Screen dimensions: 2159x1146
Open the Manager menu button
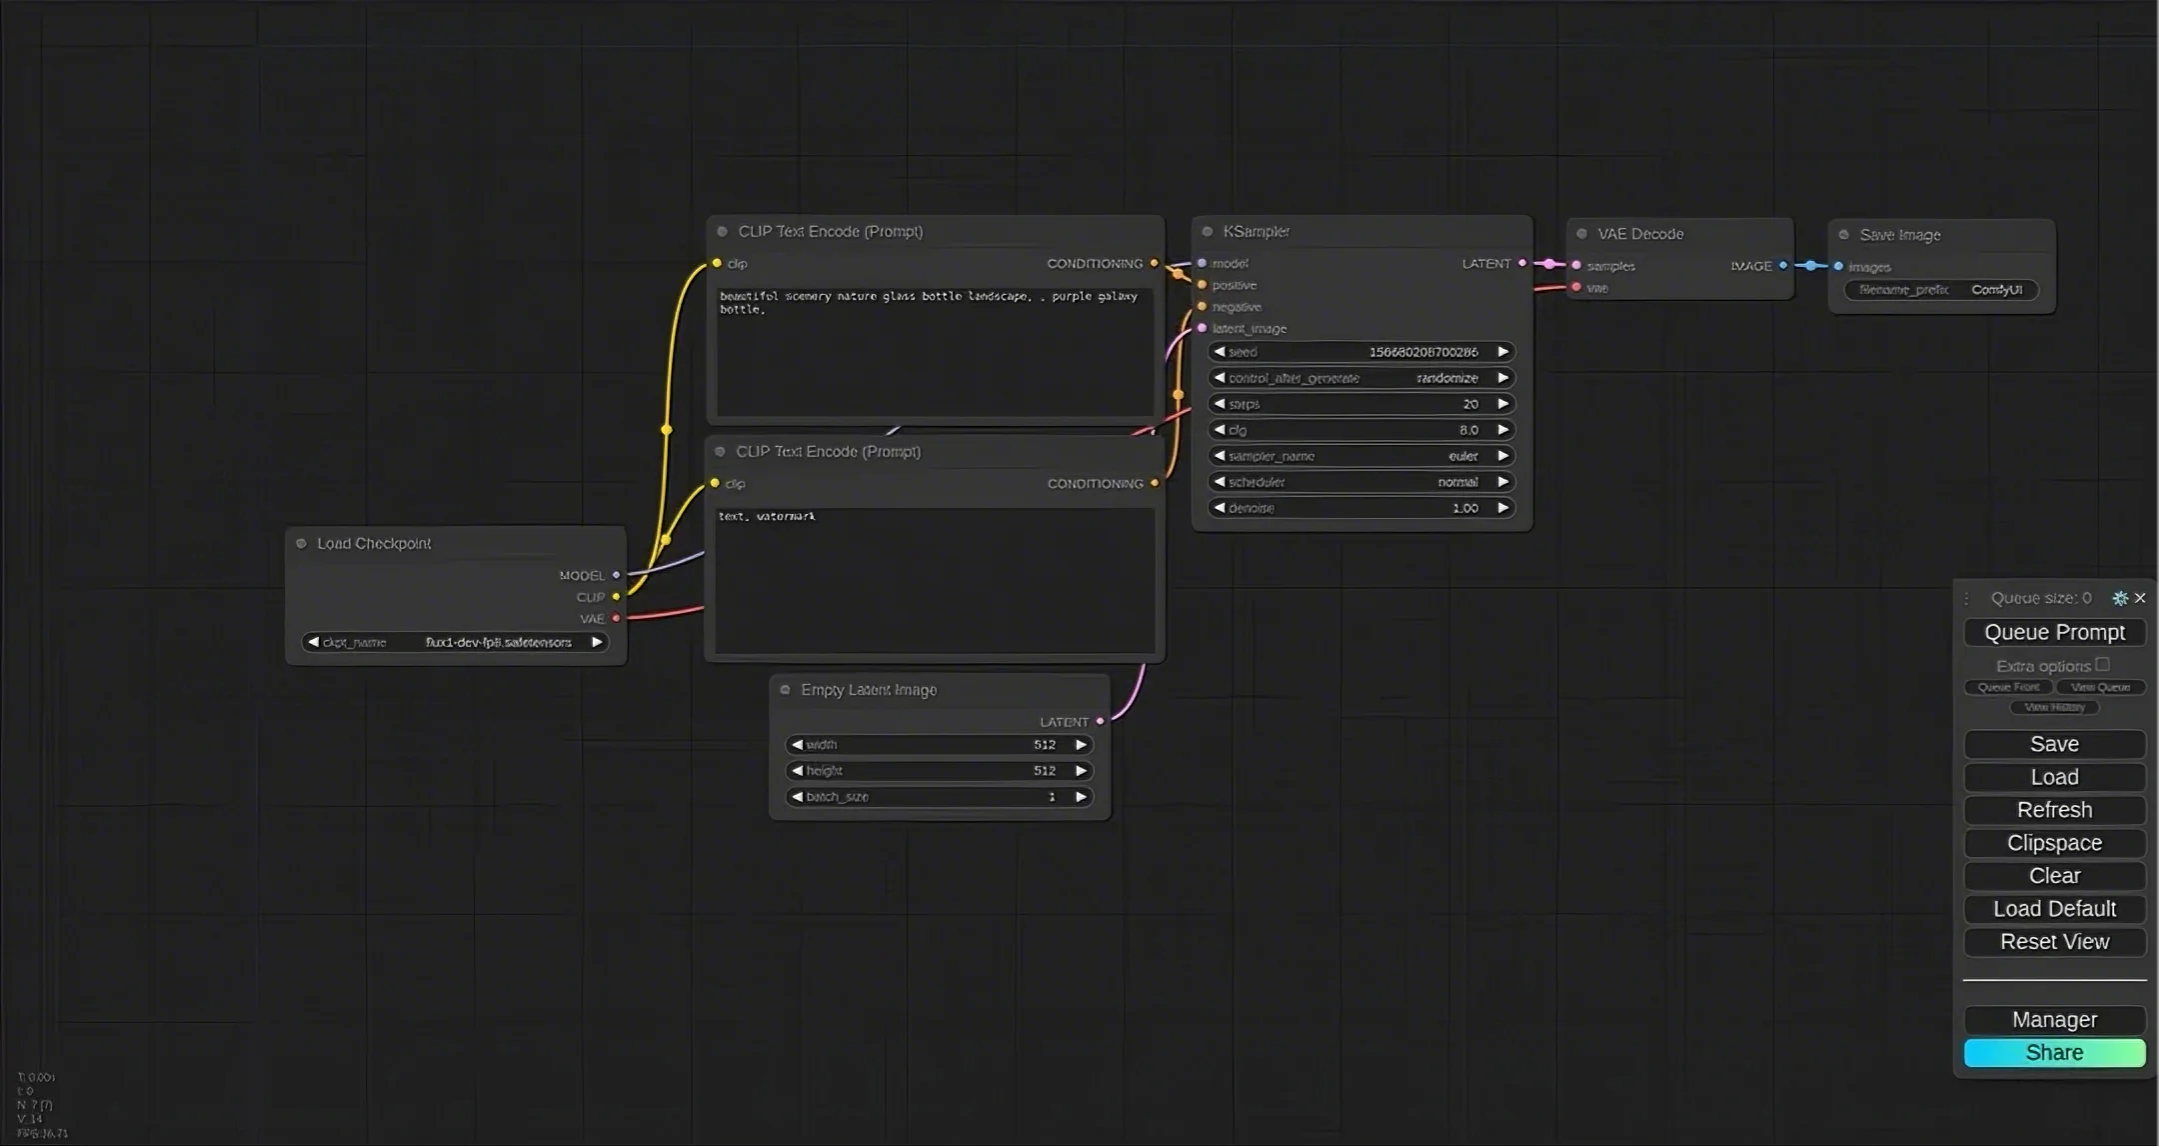tap(2054, 1020)
